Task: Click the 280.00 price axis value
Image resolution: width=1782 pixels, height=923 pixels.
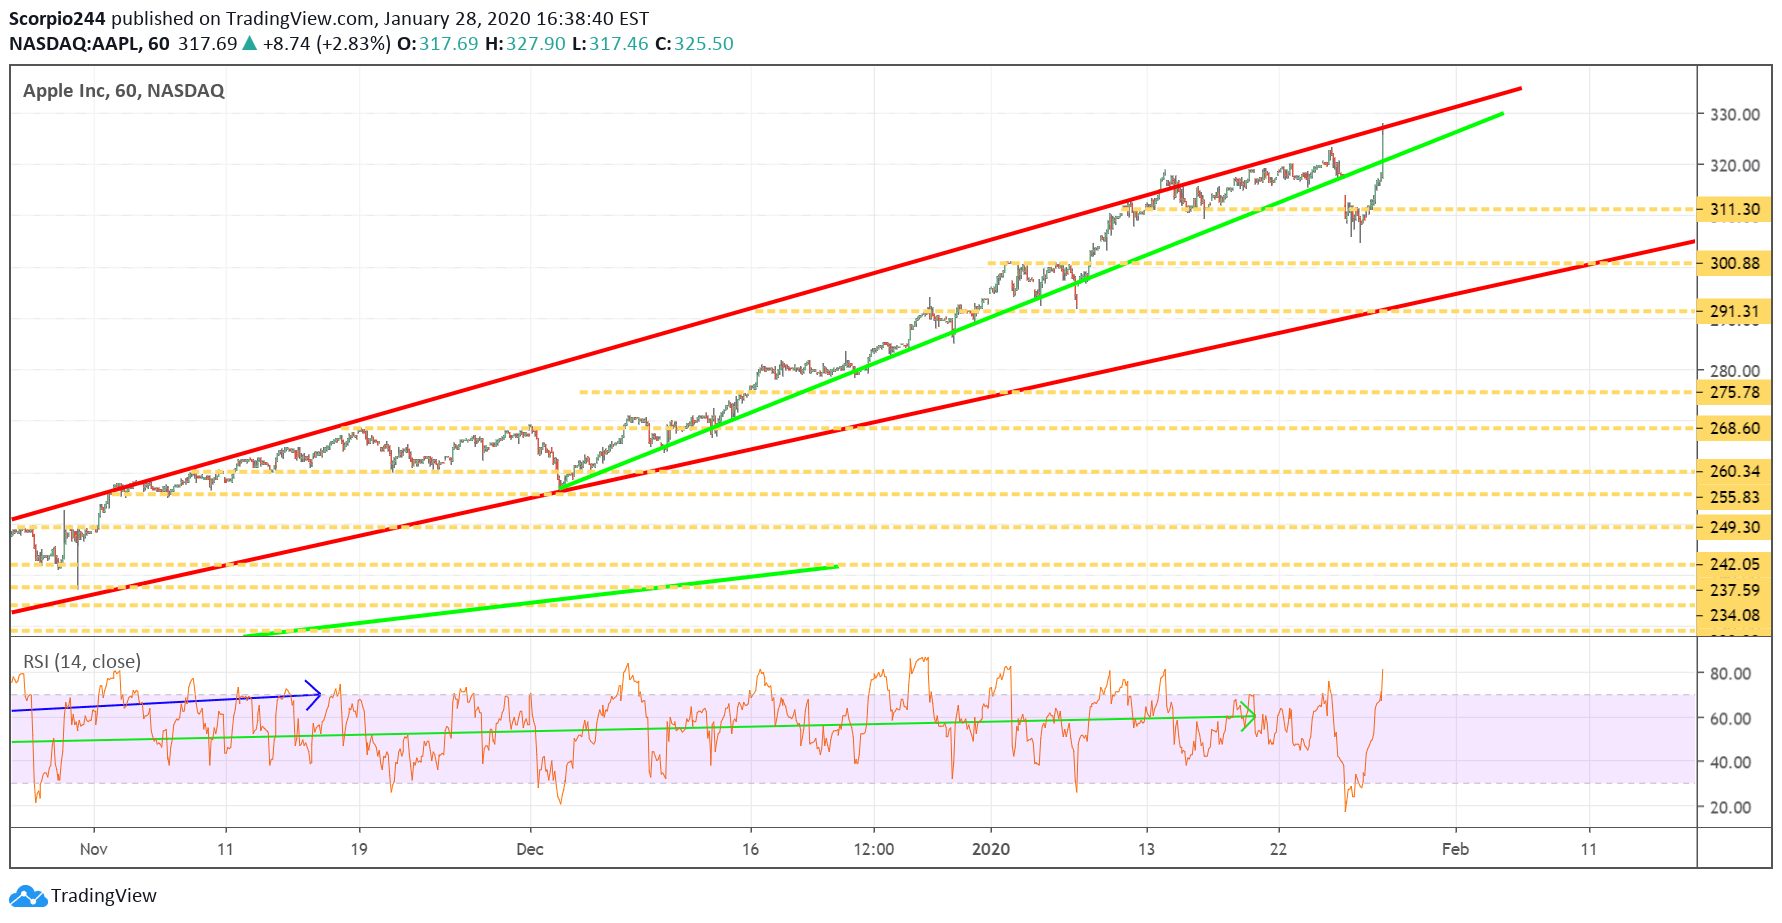Action: pos(1734,371)
